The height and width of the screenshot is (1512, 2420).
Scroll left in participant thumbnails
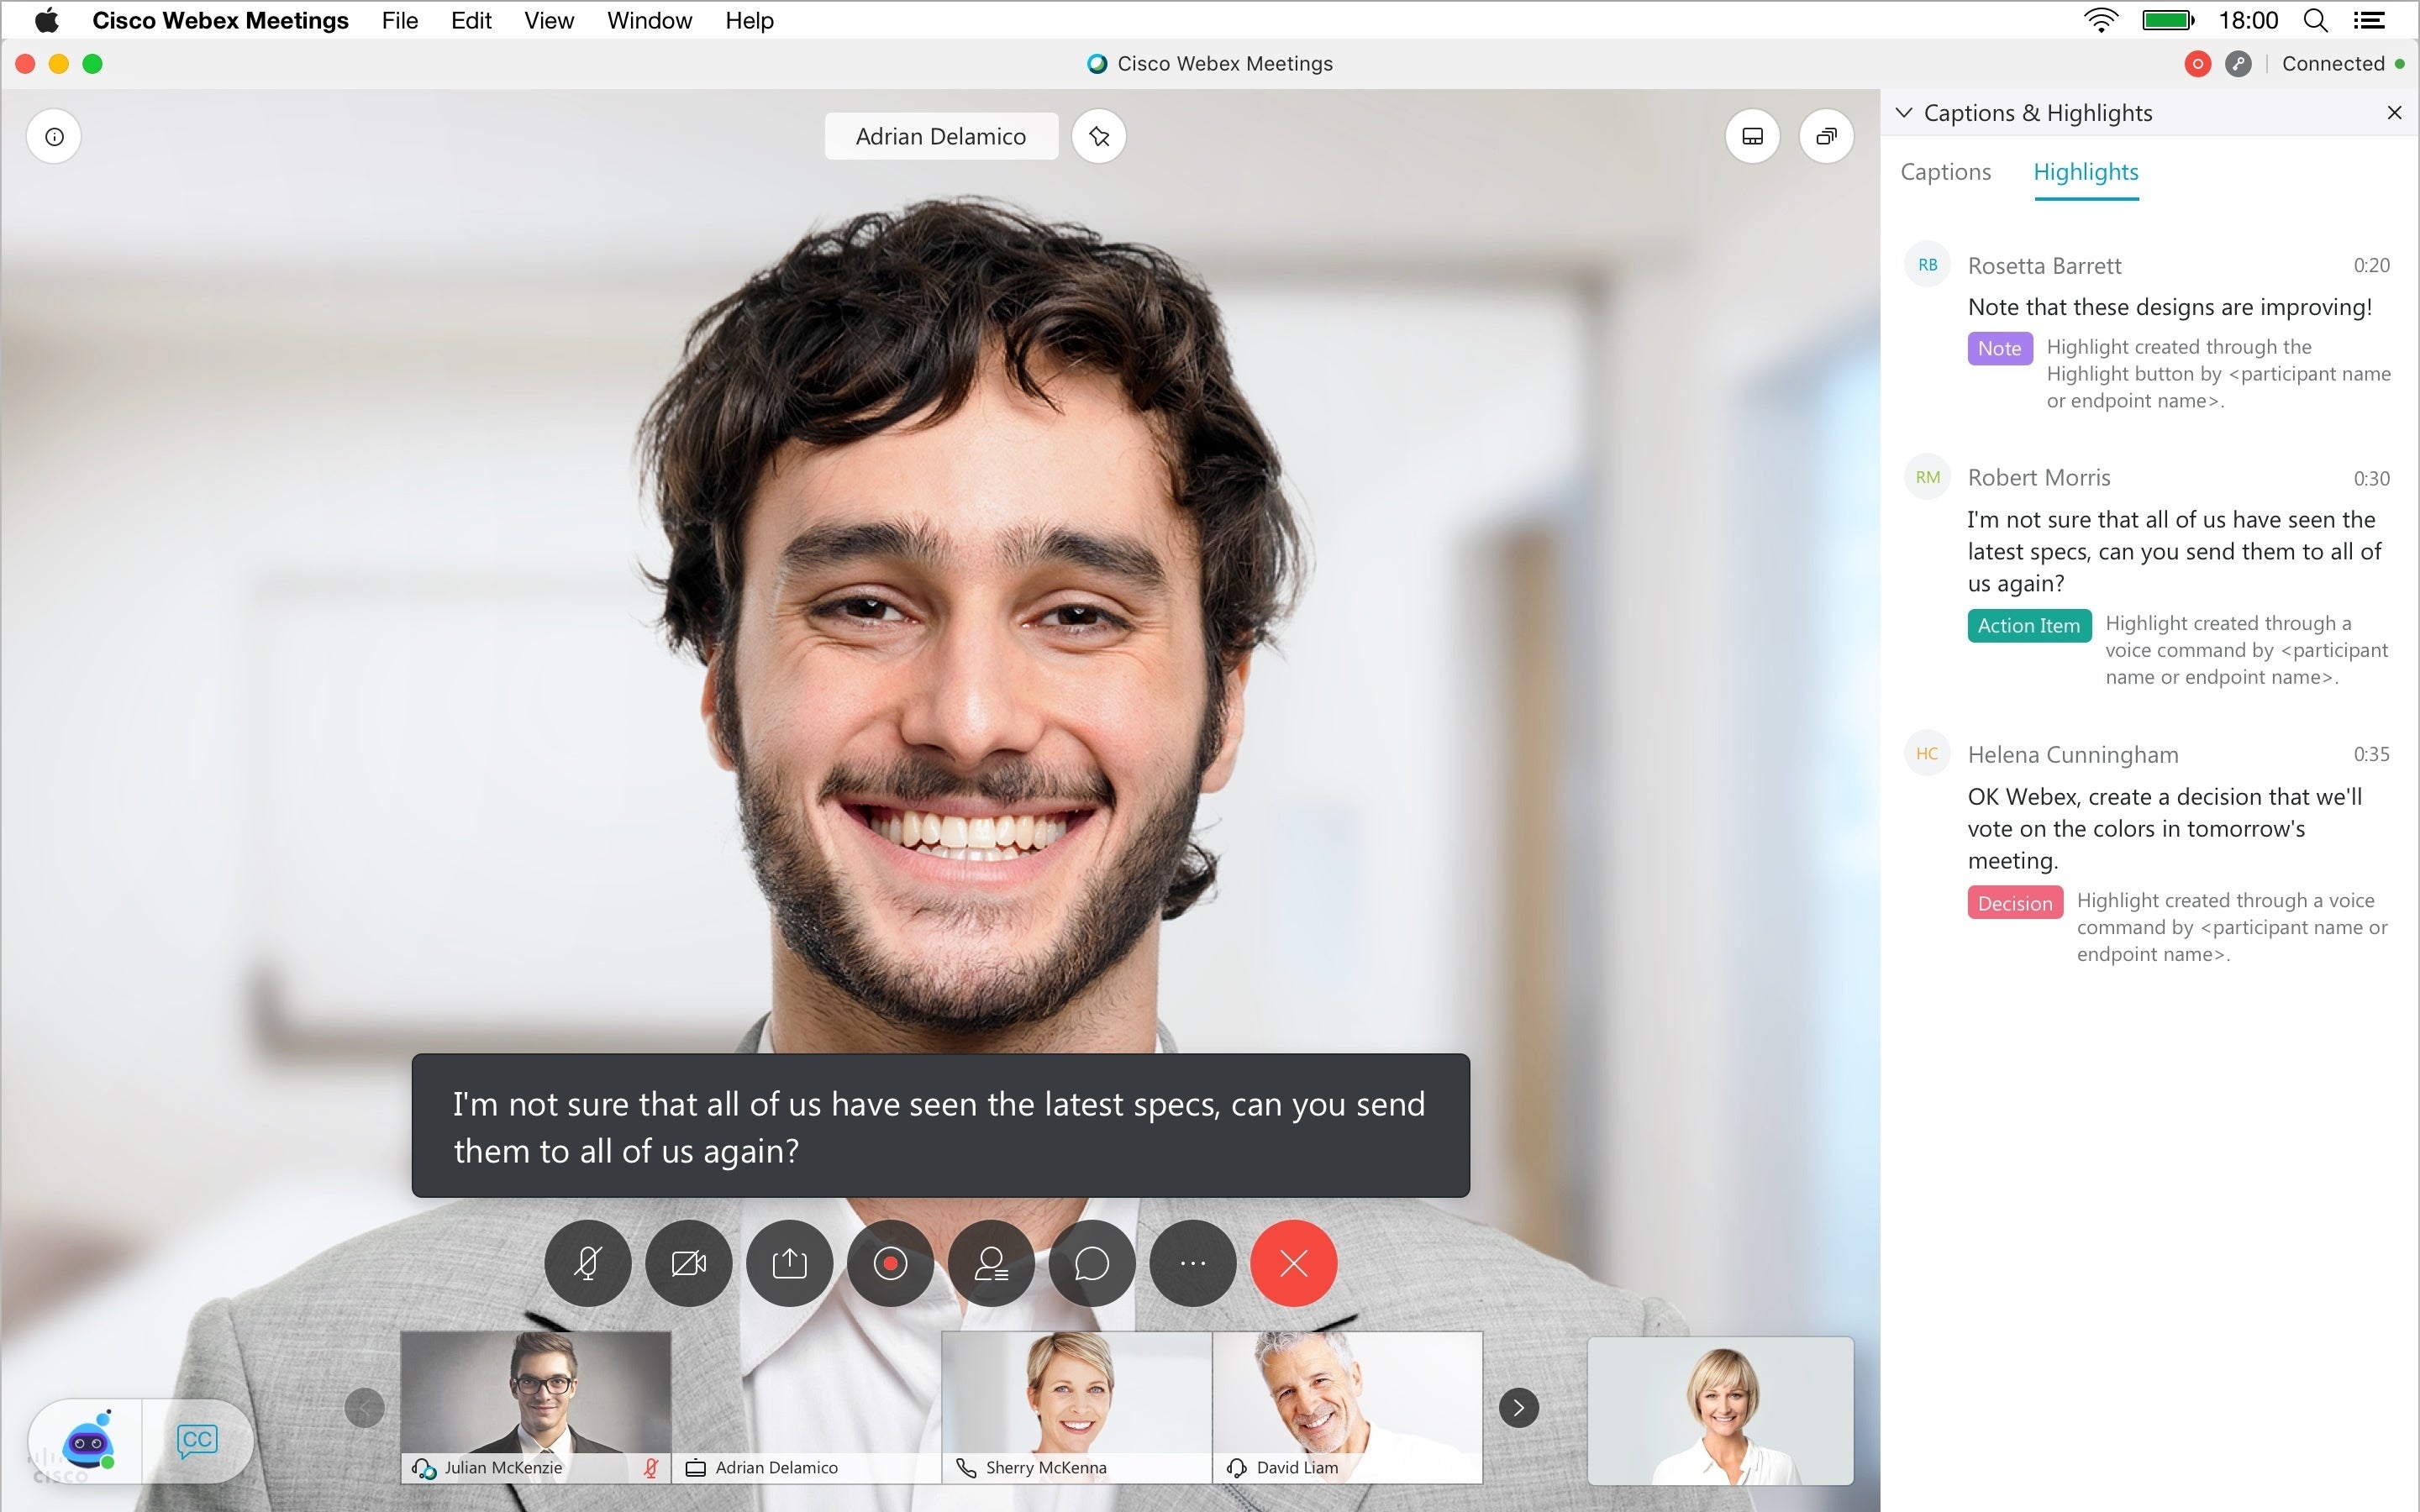[366, 1408]
